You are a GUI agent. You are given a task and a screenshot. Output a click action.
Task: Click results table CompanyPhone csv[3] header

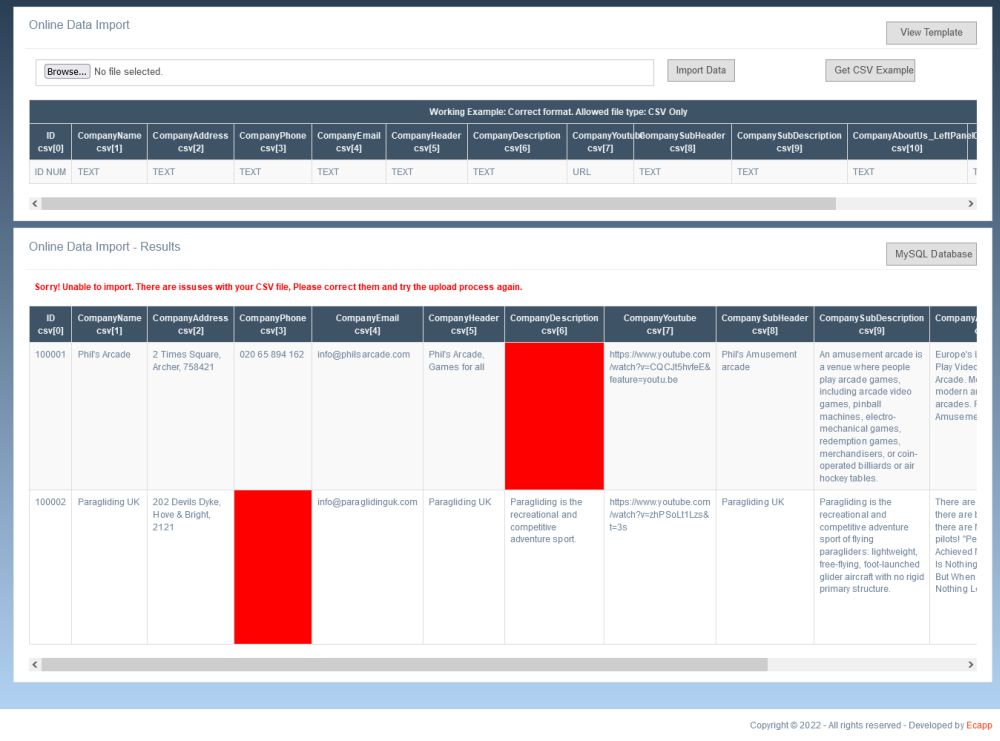point(273,324)
